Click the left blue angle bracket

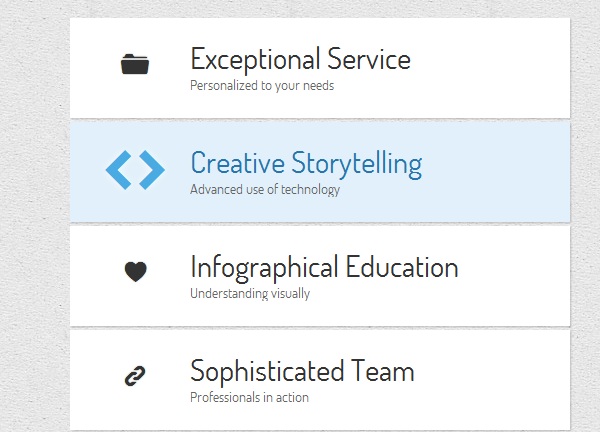pos(119,170)
